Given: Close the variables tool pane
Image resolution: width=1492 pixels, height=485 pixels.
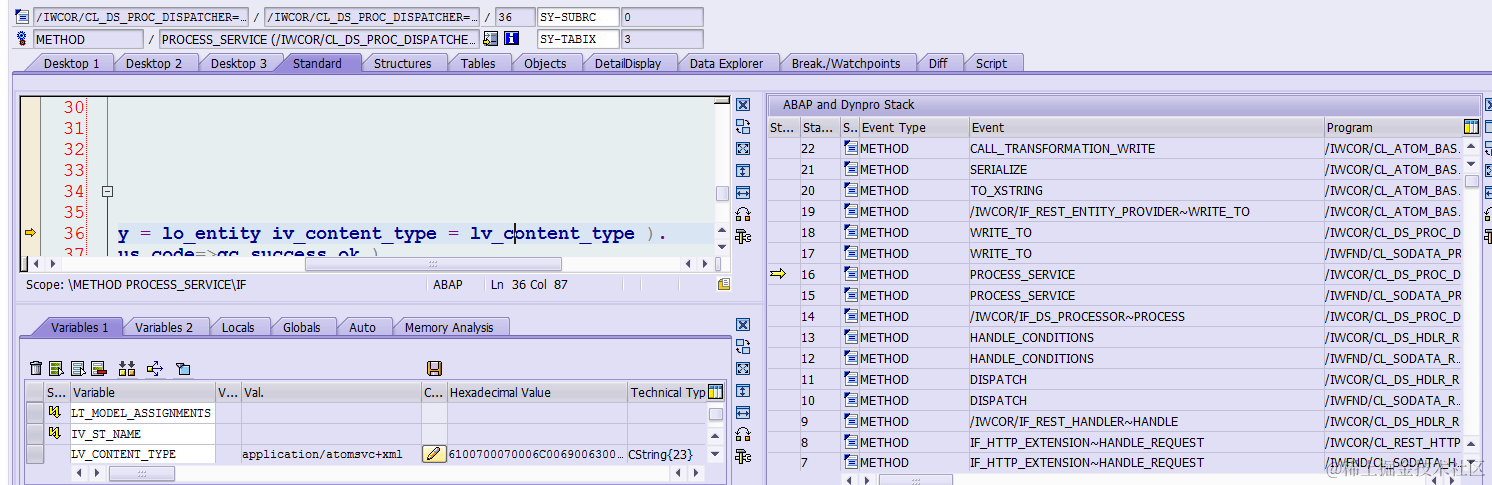Looking at the screenshot, I should (x=743, y=325).
